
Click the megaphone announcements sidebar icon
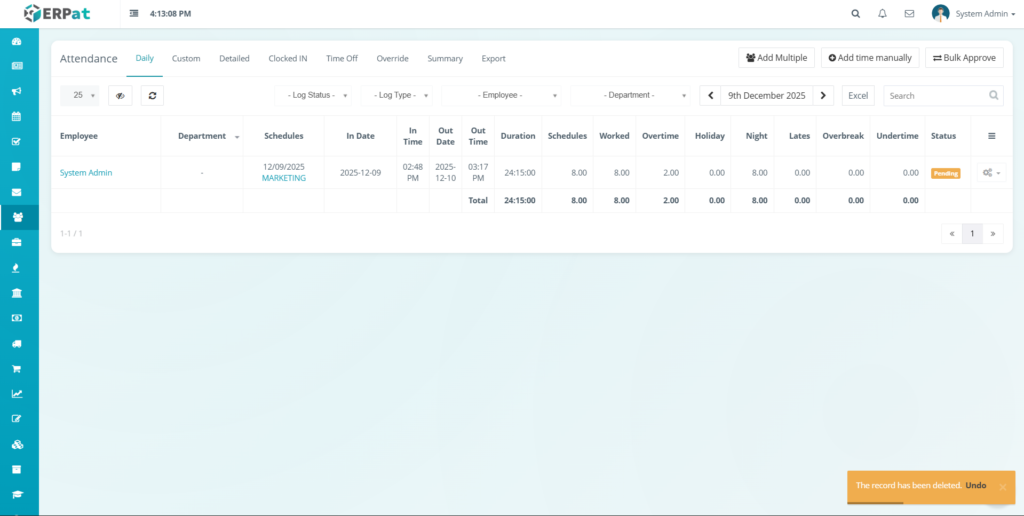pyautogui.click(x=17, y=91)
